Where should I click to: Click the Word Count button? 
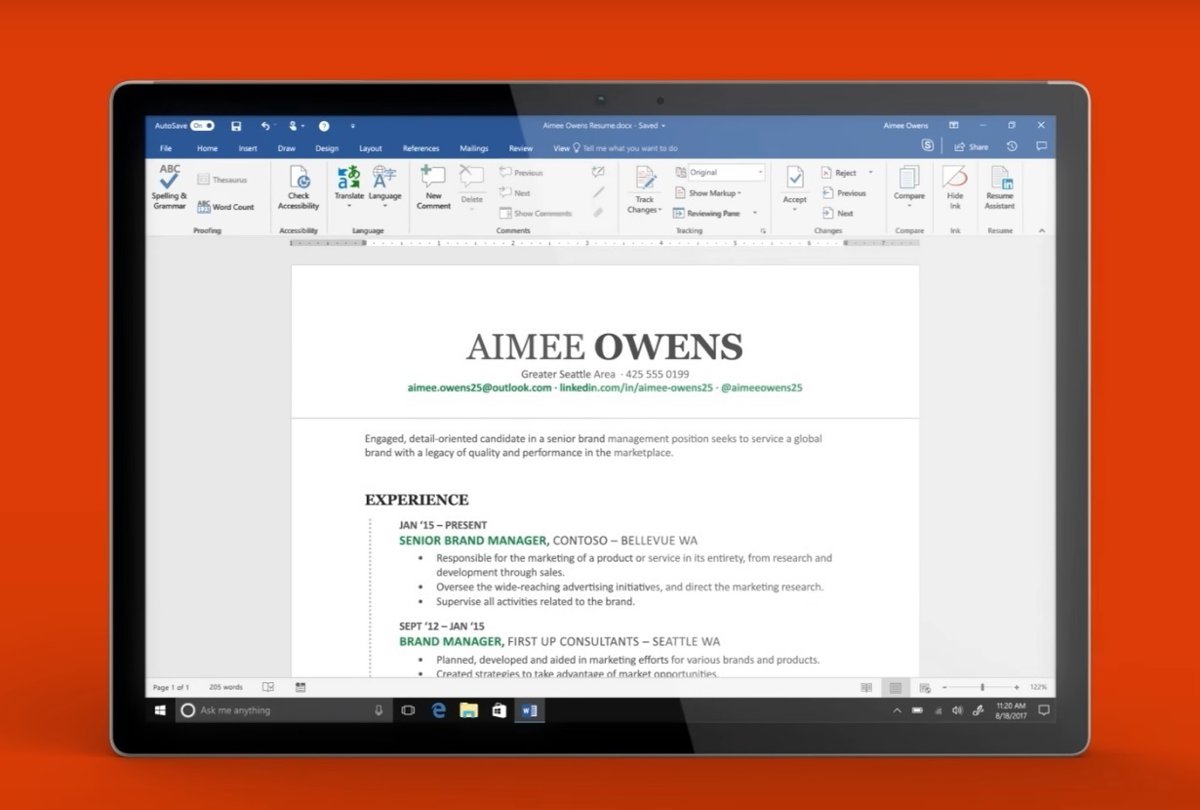pos(225,207)
